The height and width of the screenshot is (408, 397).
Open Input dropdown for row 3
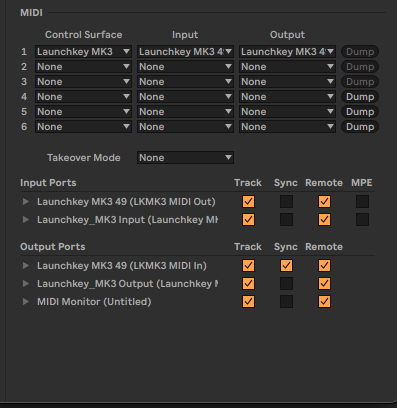click(x=185, y=82)
